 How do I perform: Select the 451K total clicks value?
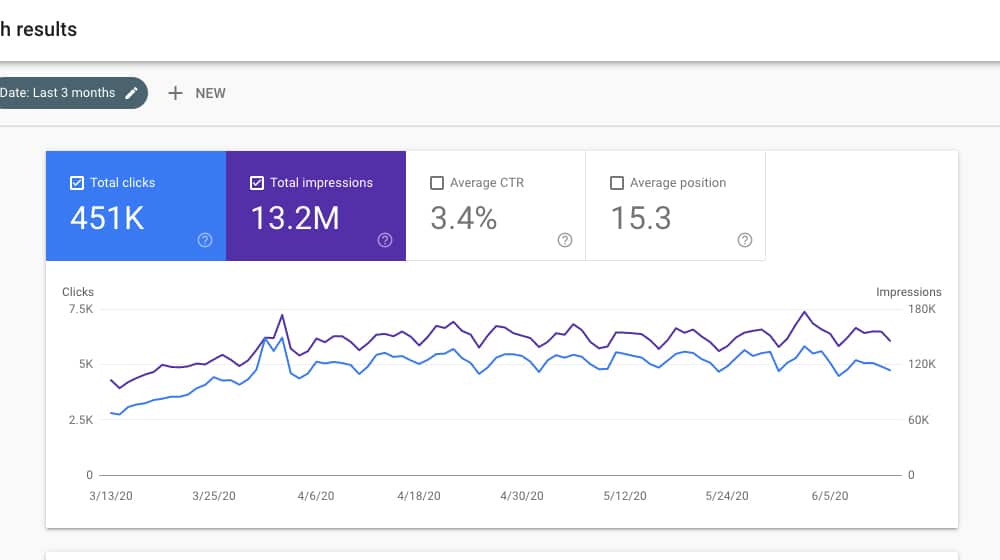(107, 218)
